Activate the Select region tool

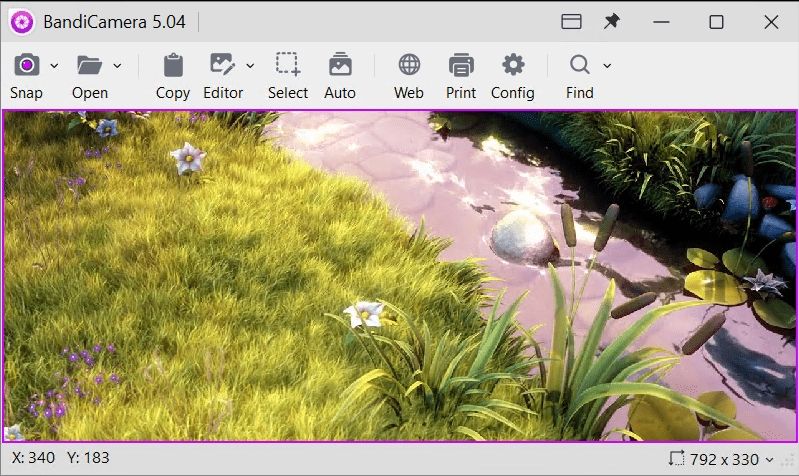288,66
